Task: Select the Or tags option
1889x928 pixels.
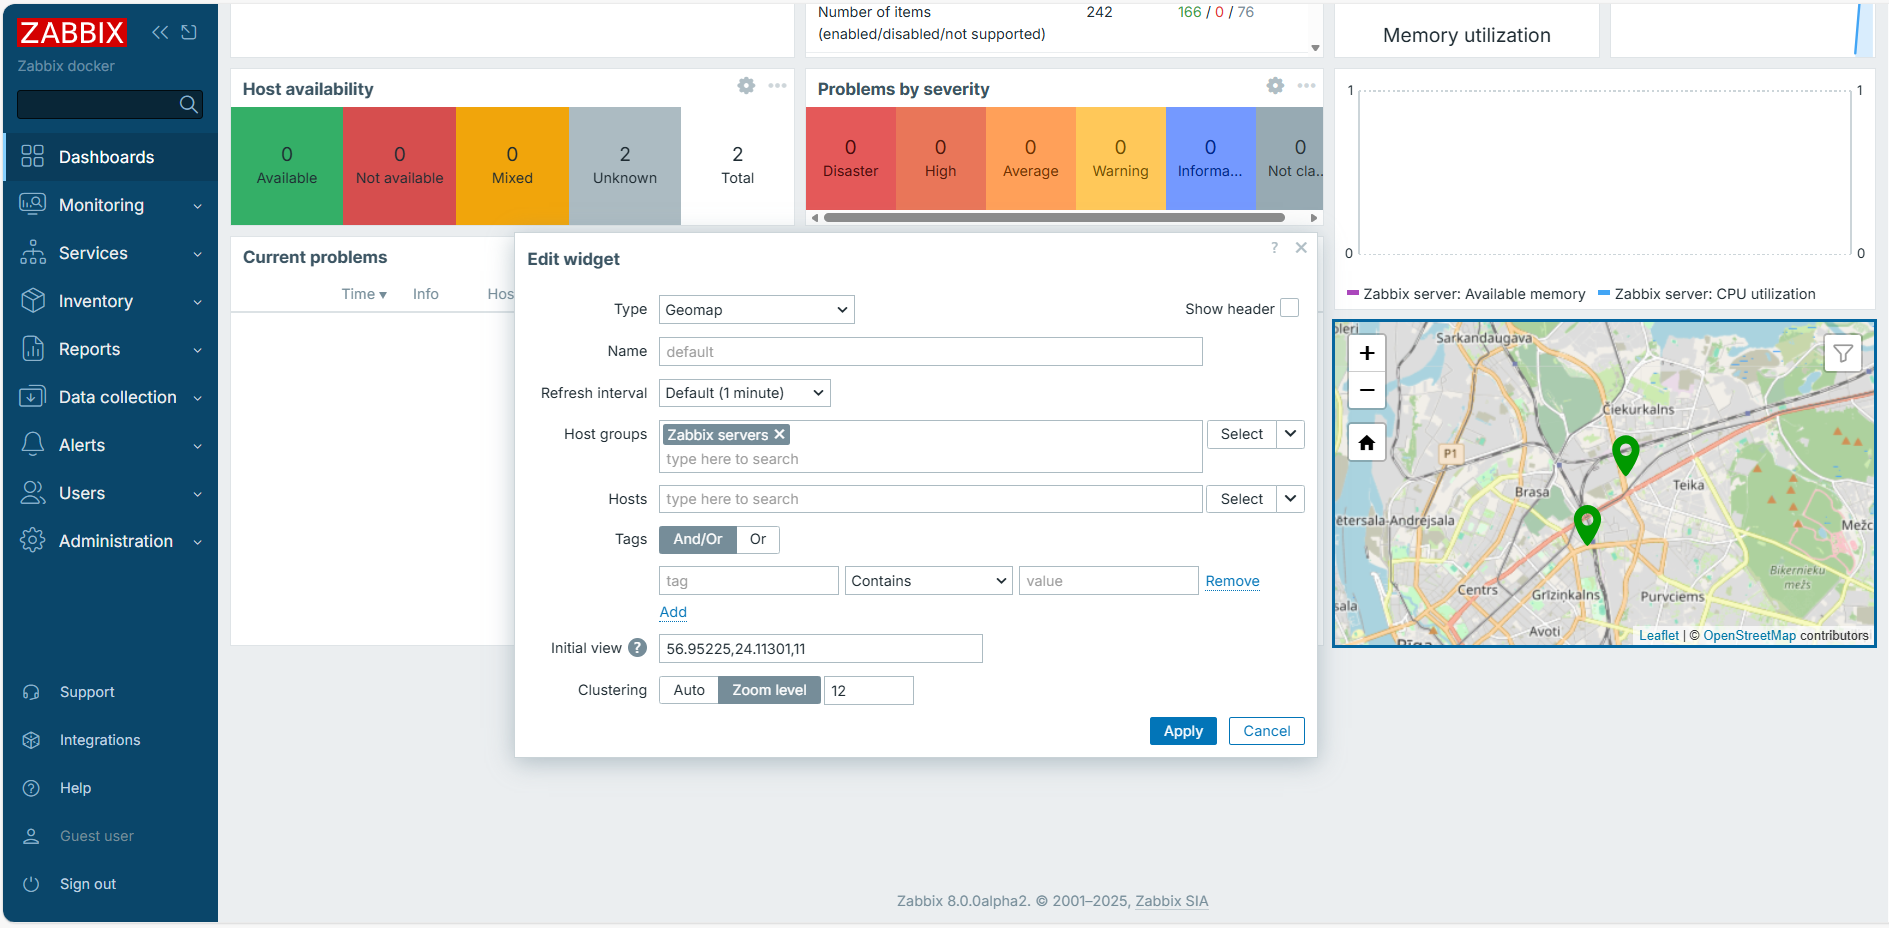Action: pyautogui.click(x=758, y=539)
